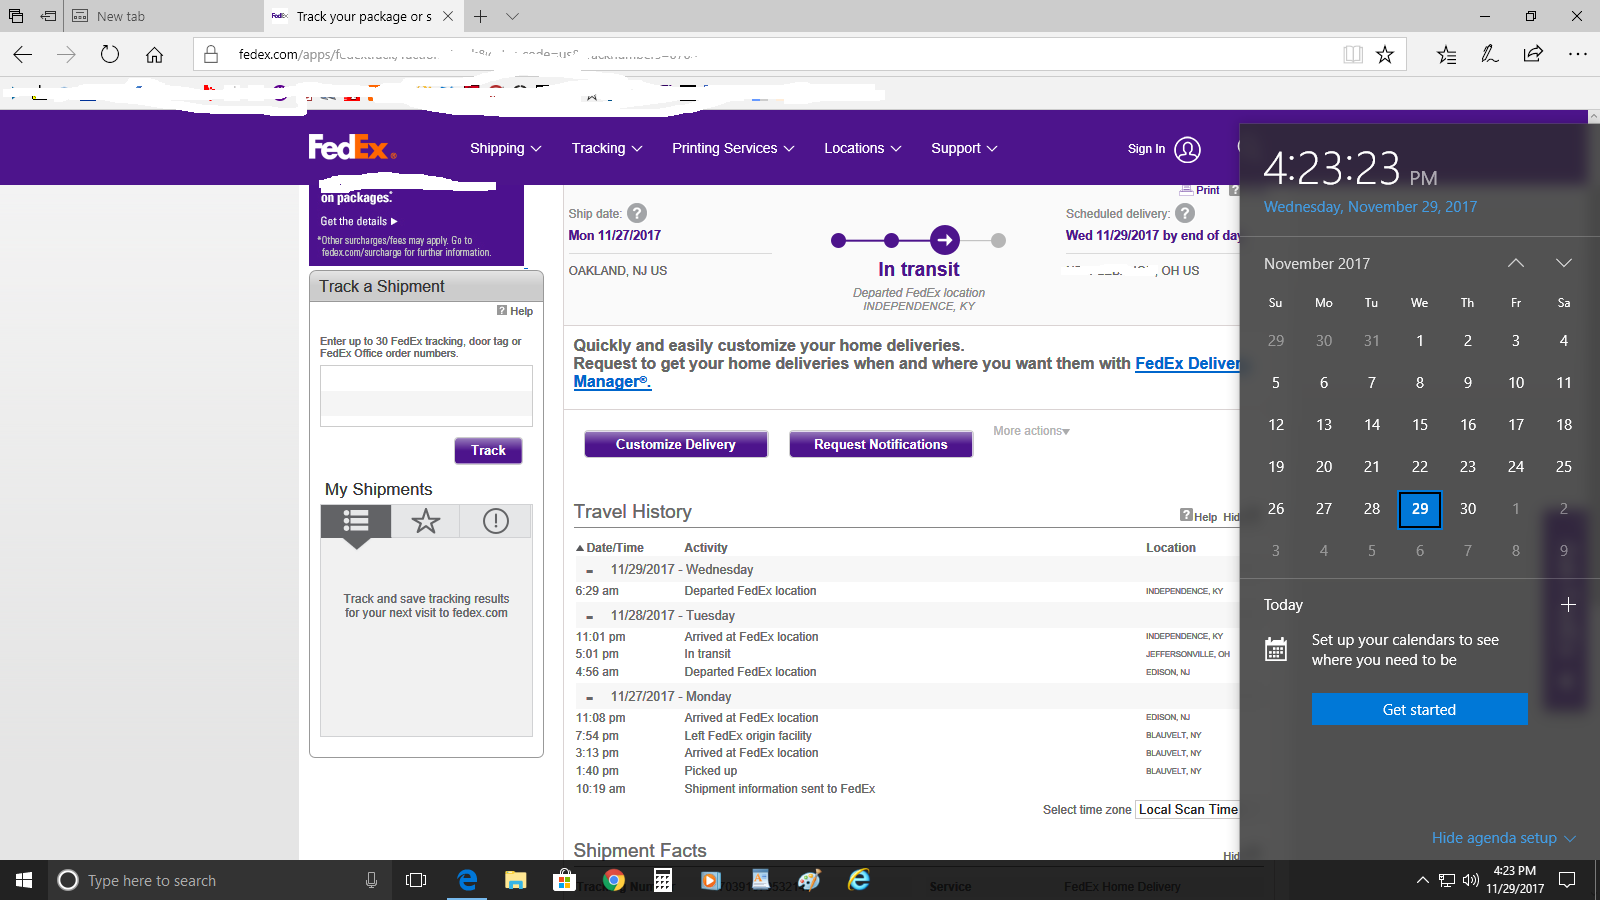Select the star favorites tab in My Shipments
This screenshot has height=900, width=1600.
426,521
